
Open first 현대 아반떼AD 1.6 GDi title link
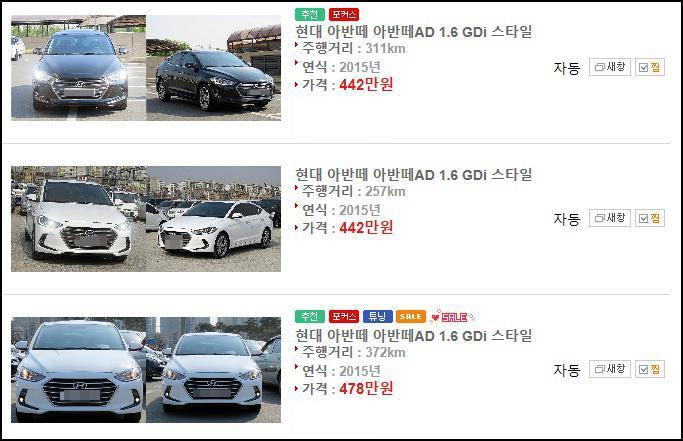(x=413, y=31)
